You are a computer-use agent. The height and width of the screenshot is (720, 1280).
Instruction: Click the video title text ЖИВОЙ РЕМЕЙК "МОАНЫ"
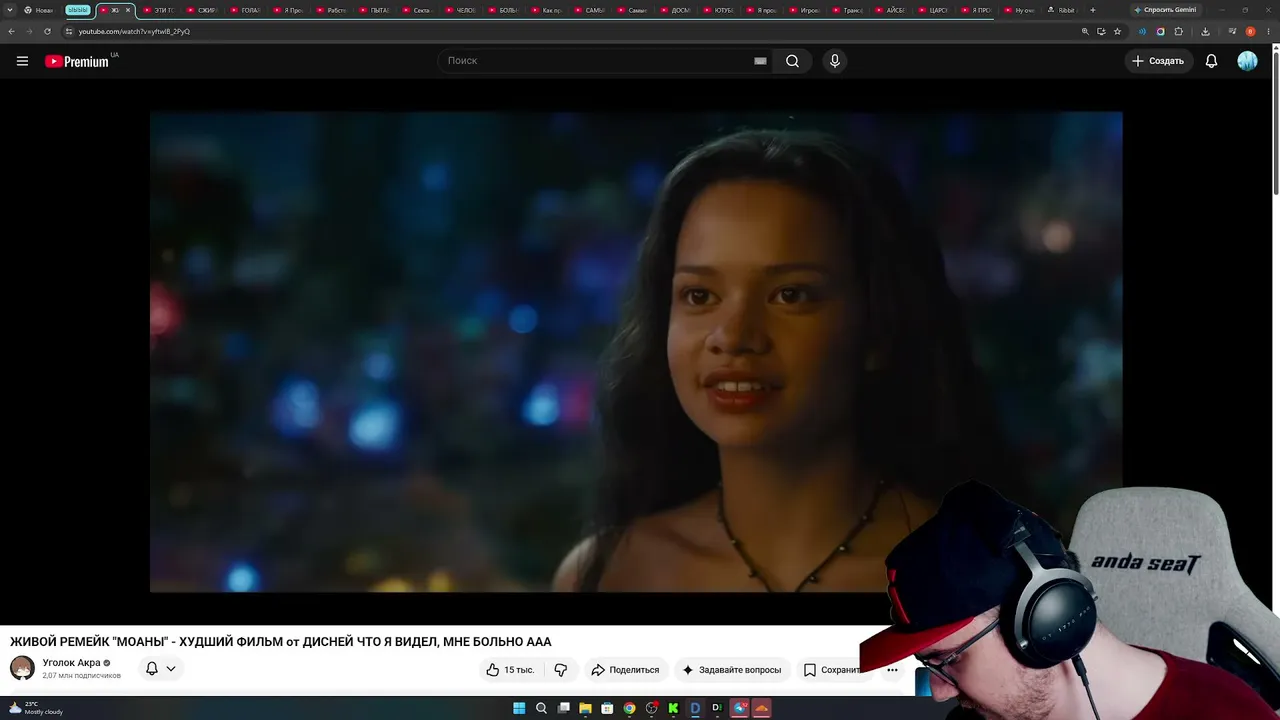pyautogui.click(x=280, y=642)
